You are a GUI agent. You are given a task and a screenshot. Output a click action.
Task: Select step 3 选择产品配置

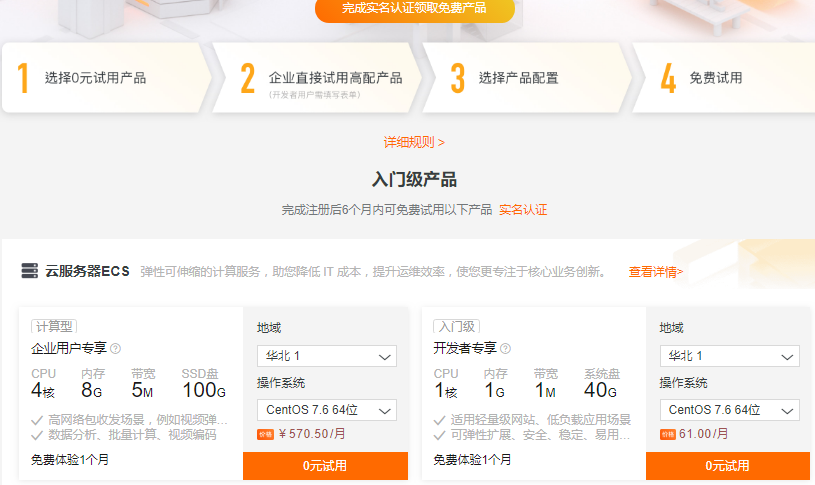[x=527, y=78]
